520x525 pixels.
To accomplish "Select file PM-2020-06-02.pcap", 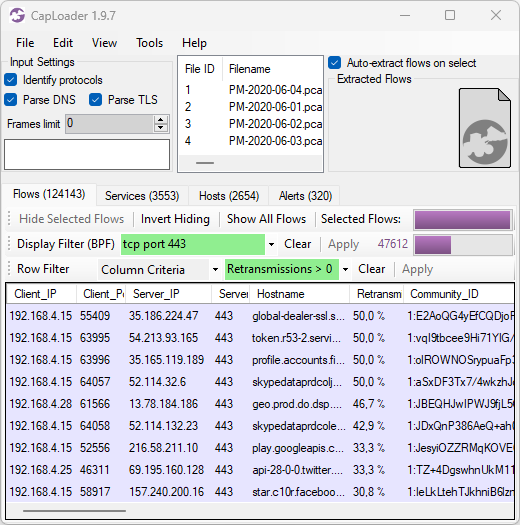I will 250,124.
